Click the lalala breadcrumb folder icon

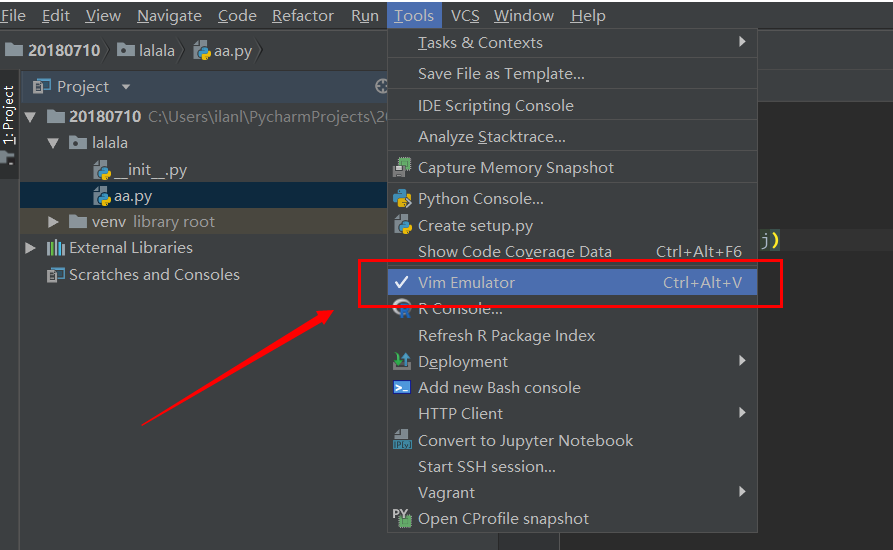126,50
